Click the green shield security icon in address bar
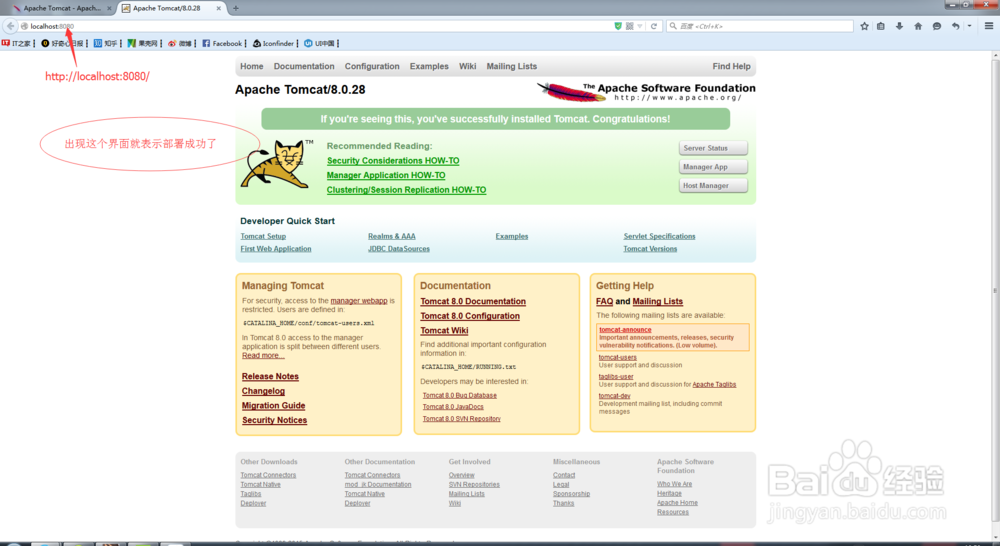The image size is (1000, 546). coord(617,26)
